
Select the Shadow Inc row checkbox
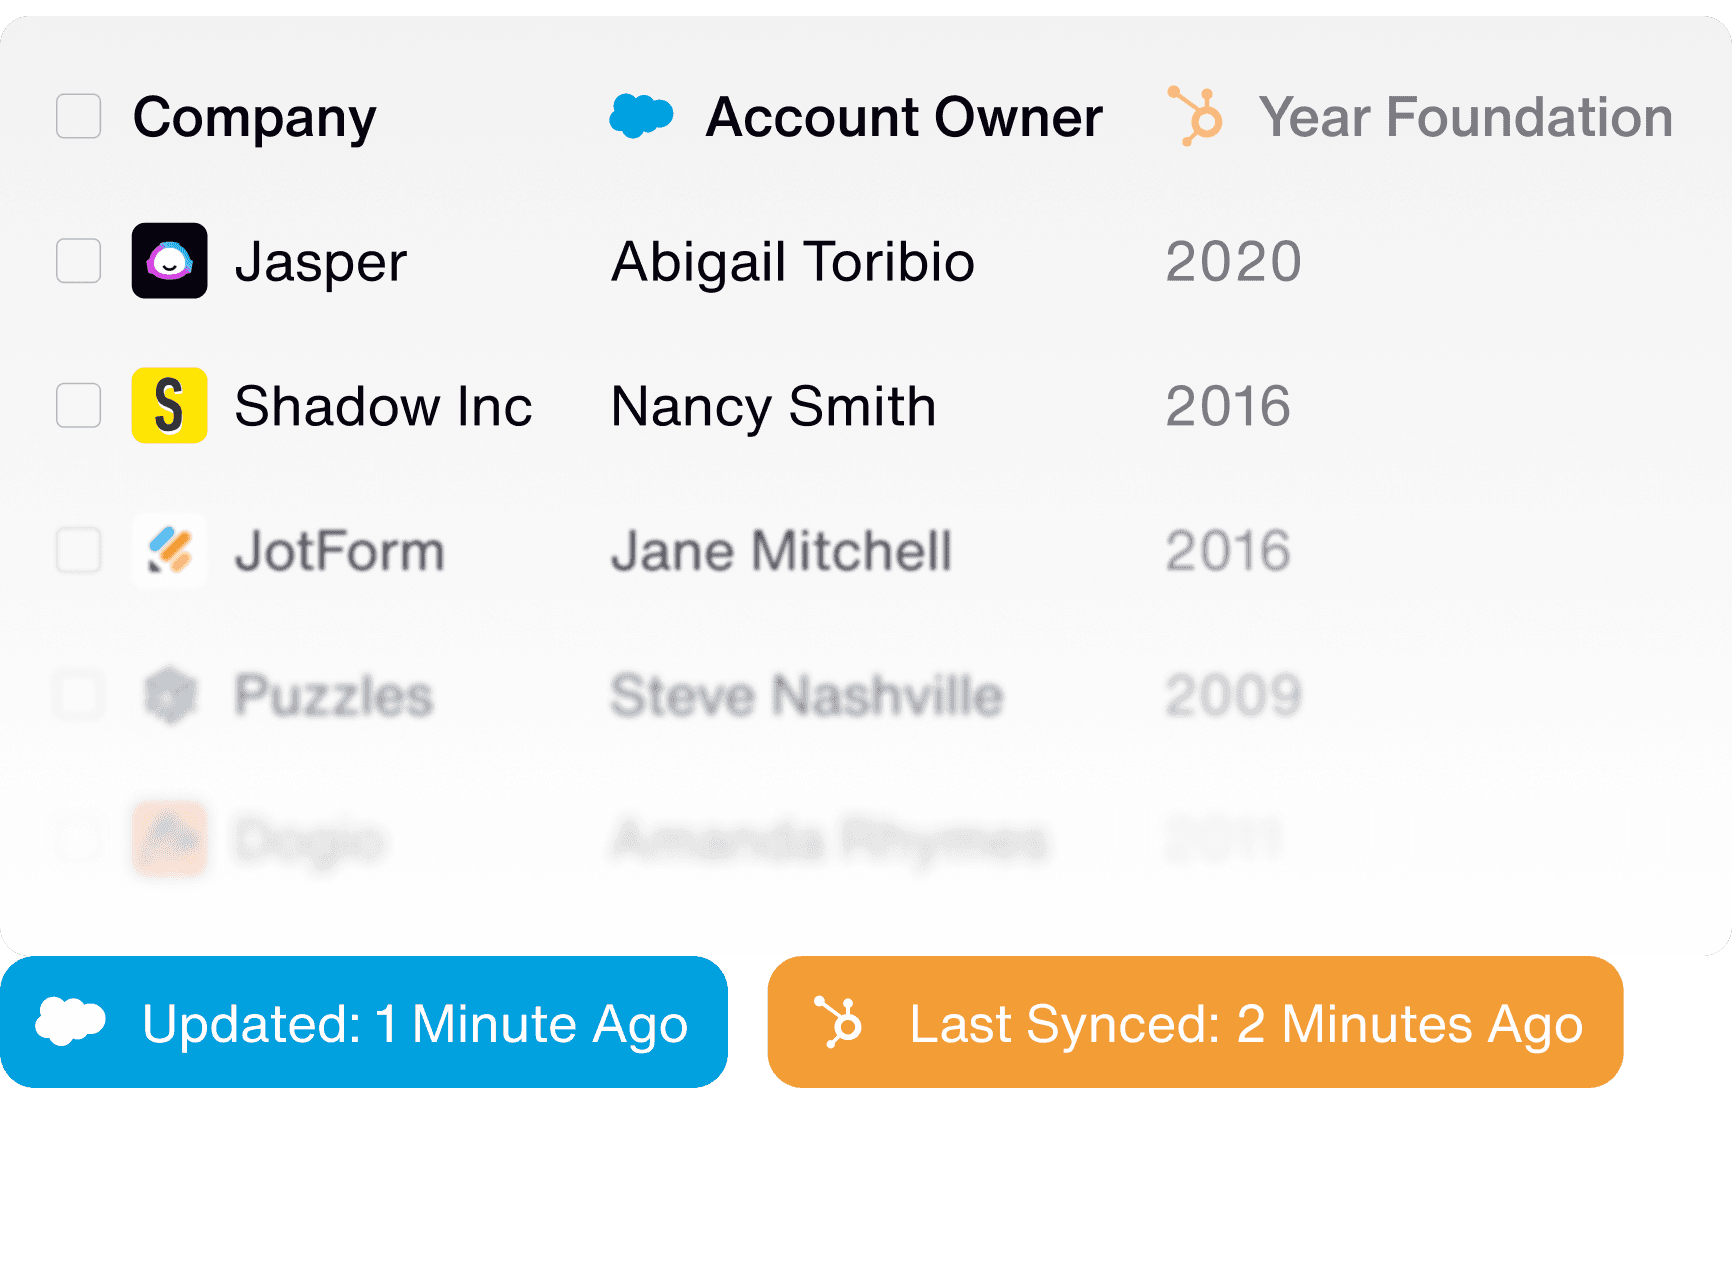coord(79,405)
